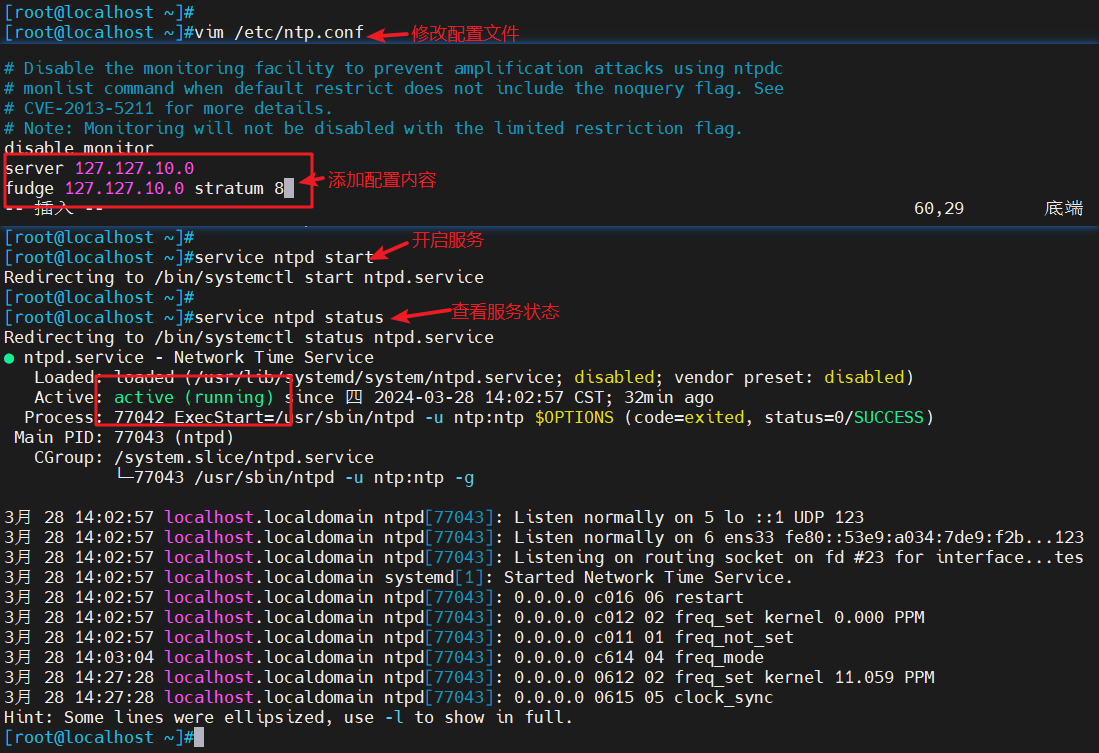Click the comment 'Note: Monitoring will not be disabled' line
Viewport: 1099px width, 753px height.
(373, 128)
